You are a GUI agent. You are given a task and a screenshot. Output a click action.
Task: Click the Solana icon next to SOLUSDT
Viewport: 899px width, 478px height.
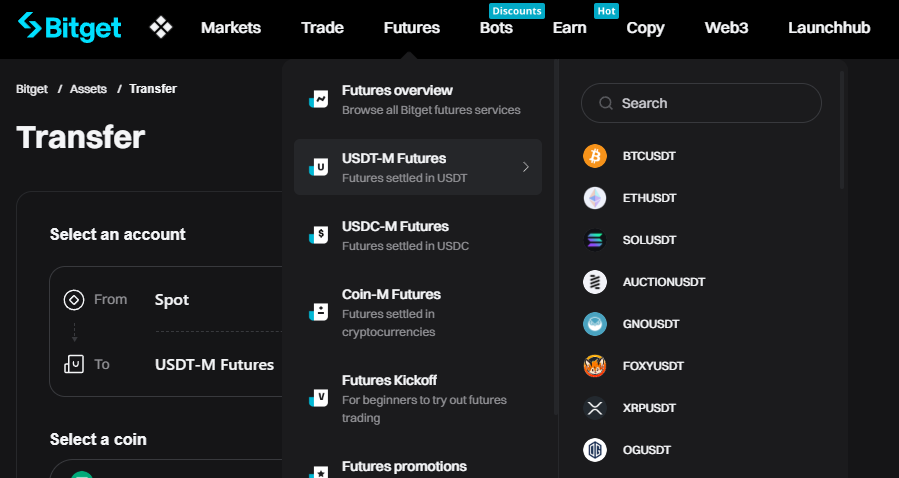pyautogui.click(x=595, y=240)
